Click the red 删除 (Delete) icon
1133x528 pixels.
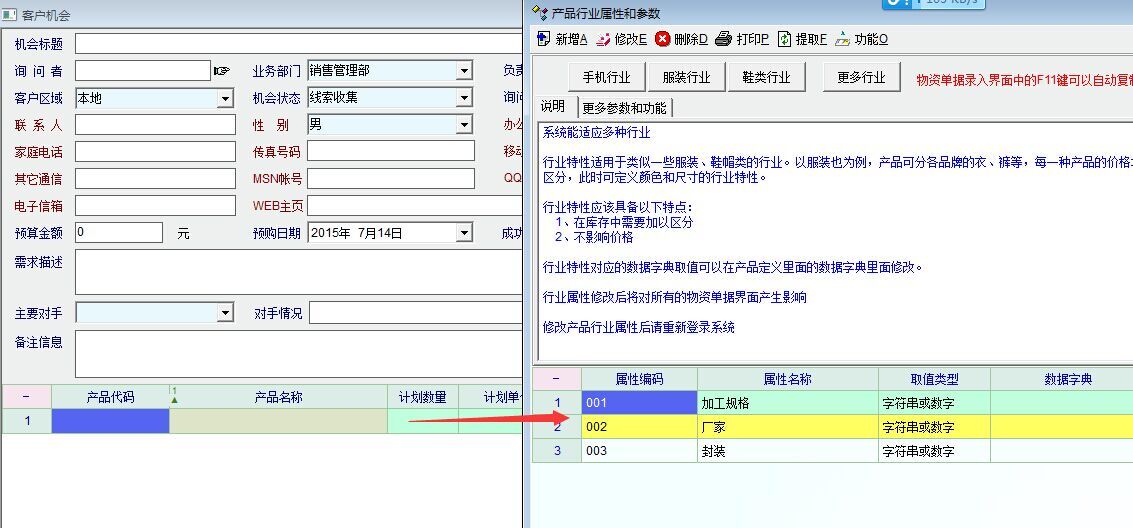[663, 39]
